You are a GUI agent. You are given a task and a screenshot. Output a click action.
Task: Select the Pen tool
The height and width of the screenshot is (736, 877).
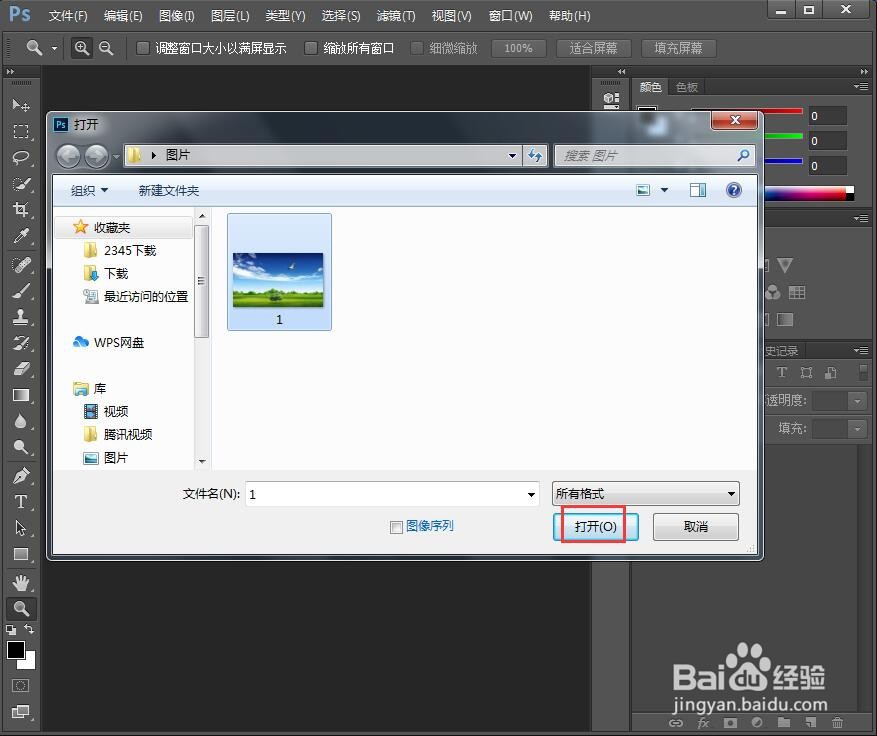pos(21,476)
